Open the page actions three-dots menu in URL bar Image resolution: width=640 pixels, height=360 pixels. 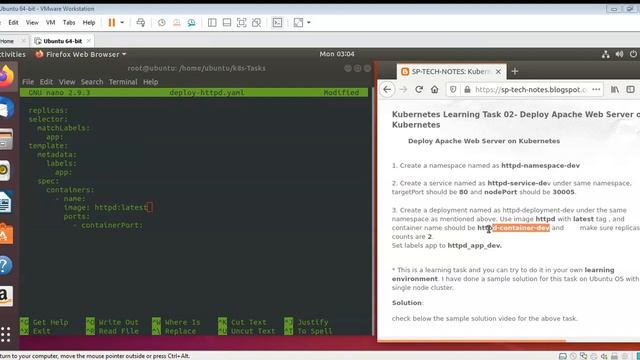pyautogui.click(x=596, y=89)
